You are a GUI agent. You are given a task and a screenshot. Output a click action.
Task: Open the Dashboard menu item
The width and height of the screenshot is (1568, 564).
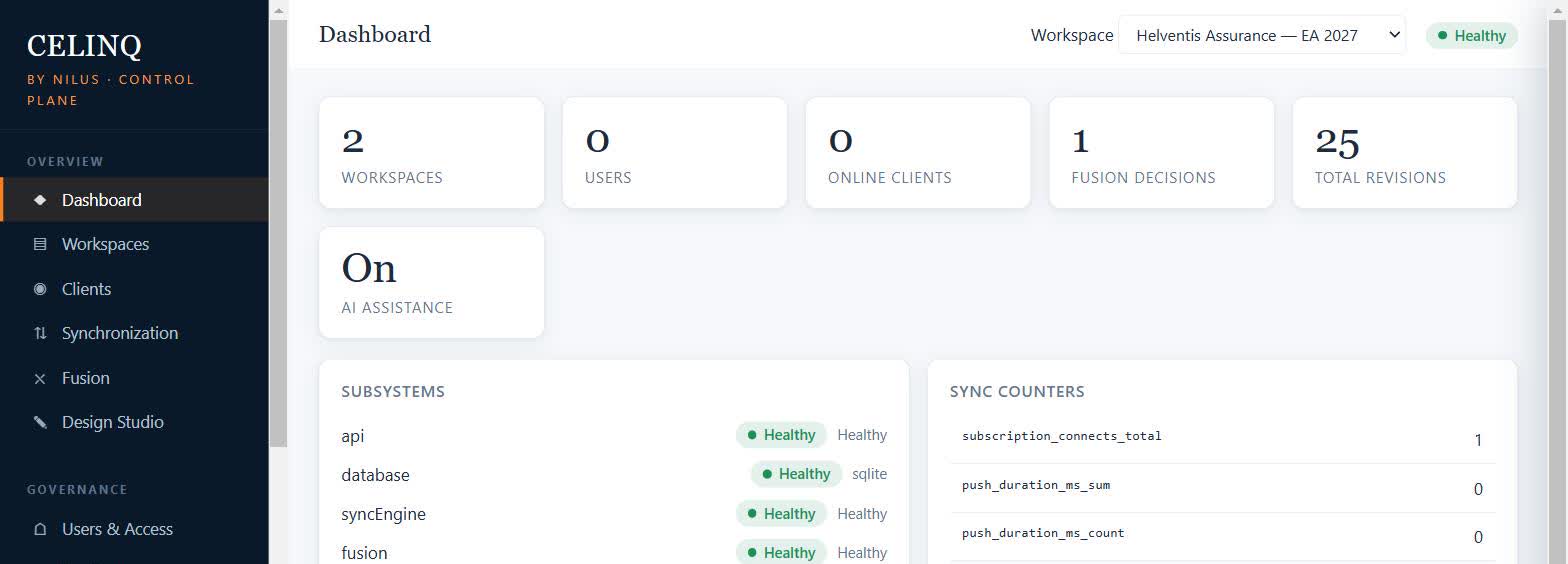[x=135, y=200]
